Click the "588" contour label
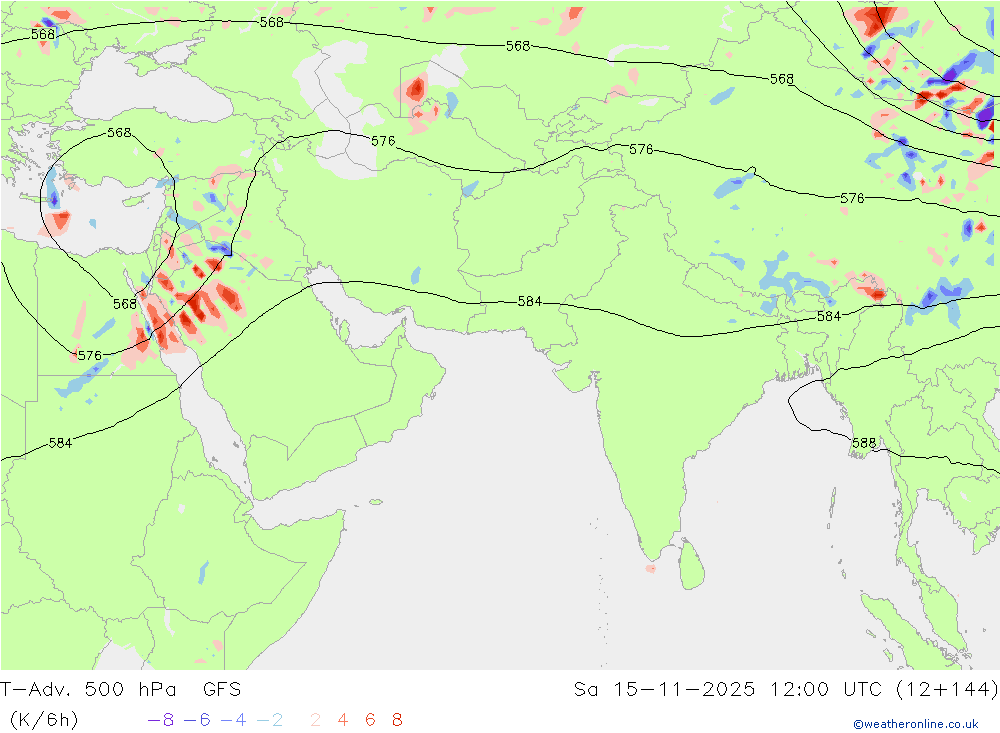The height and width of the screenshot is (733, 1000). click(864, 443)
